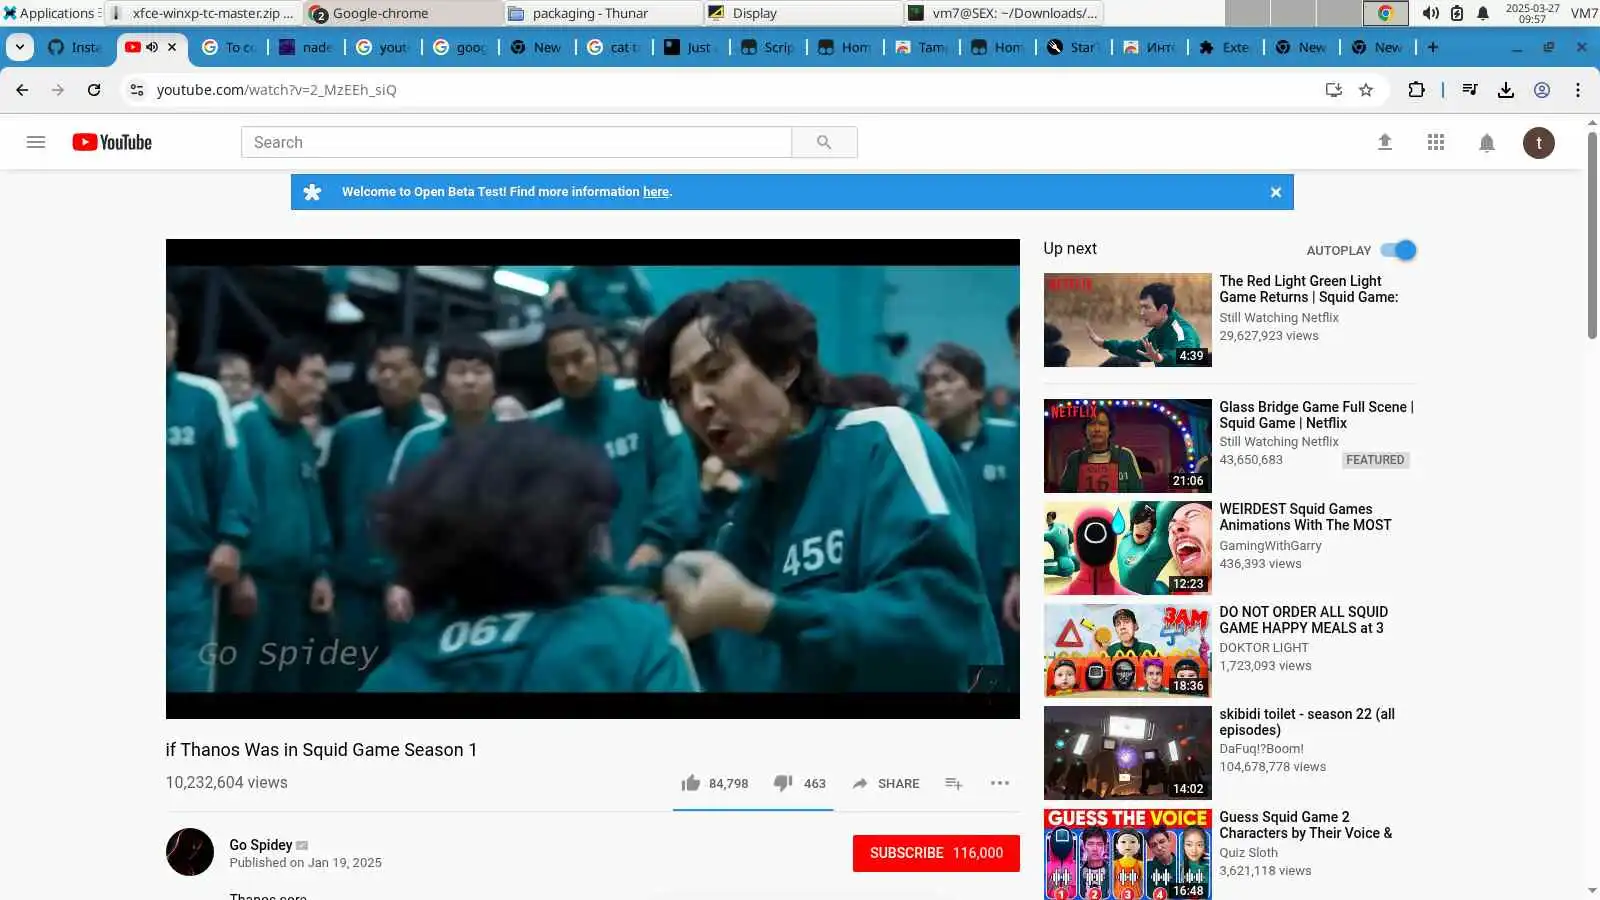Open the skibidi toilet season 22 thumbnail
1600x900 pixels.
coord(1128,753)
